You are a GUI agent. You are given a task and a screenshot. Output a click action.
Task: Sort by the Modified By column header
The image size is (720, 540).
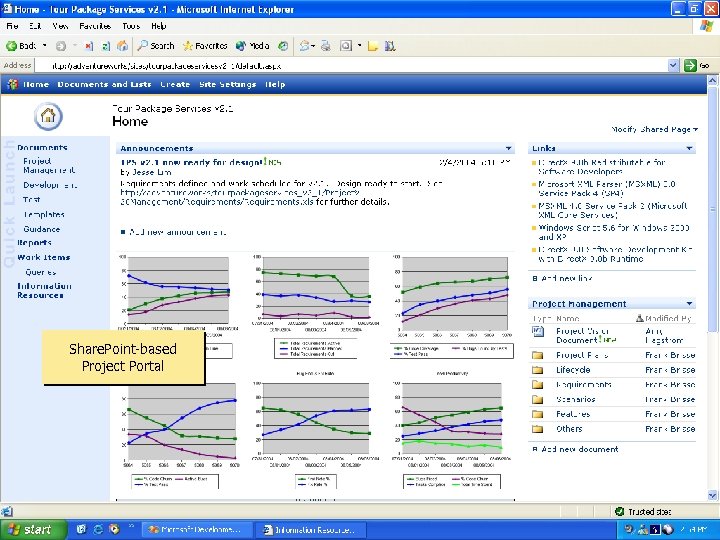click(x=668, y=318)
